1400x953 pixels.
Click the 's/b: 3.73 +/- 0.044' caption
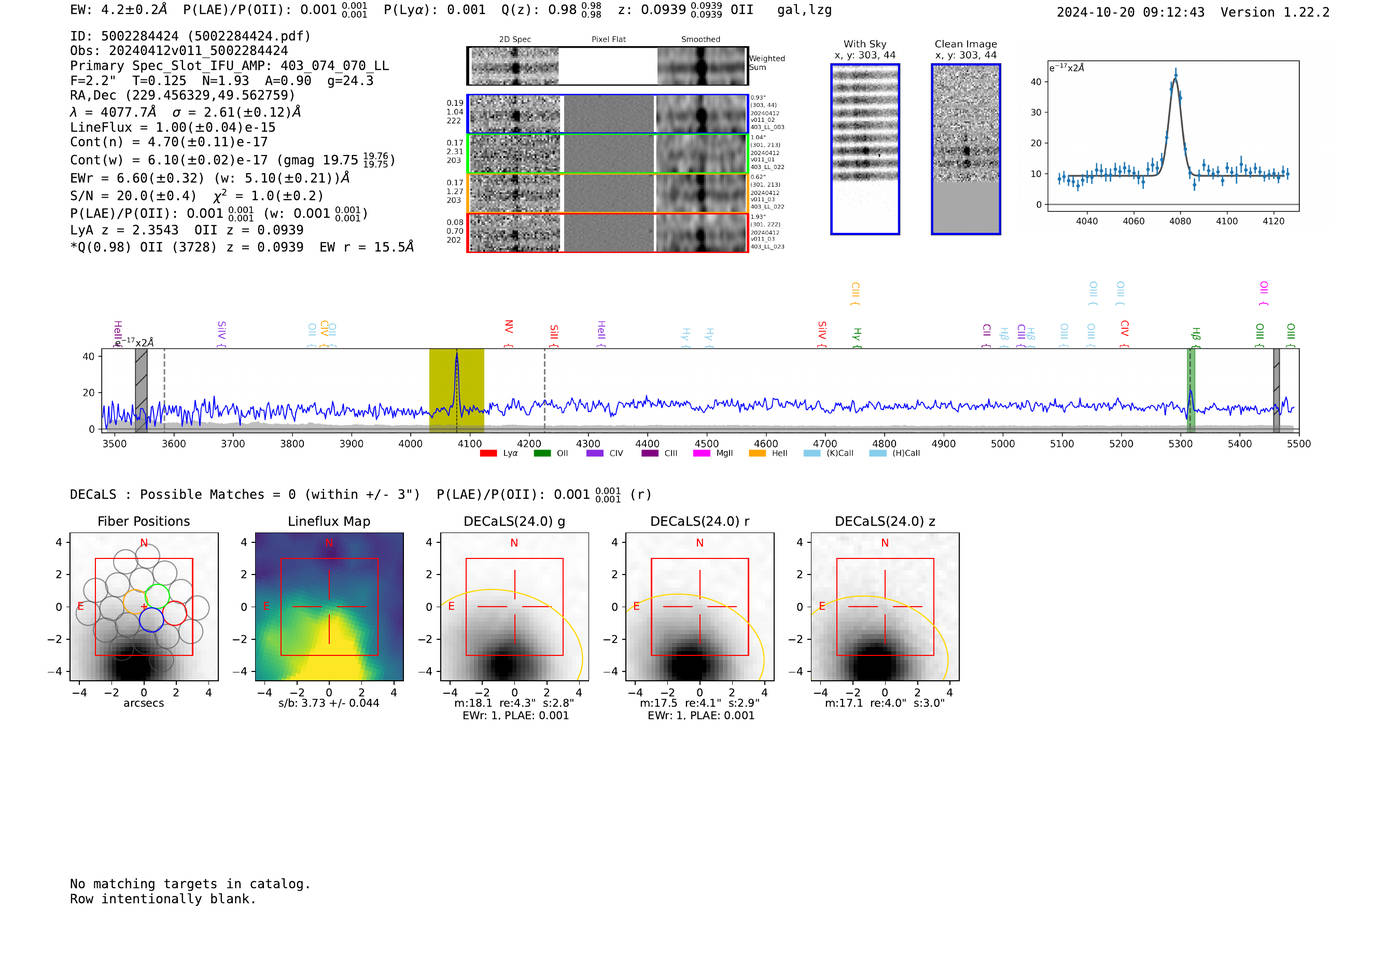329,703
